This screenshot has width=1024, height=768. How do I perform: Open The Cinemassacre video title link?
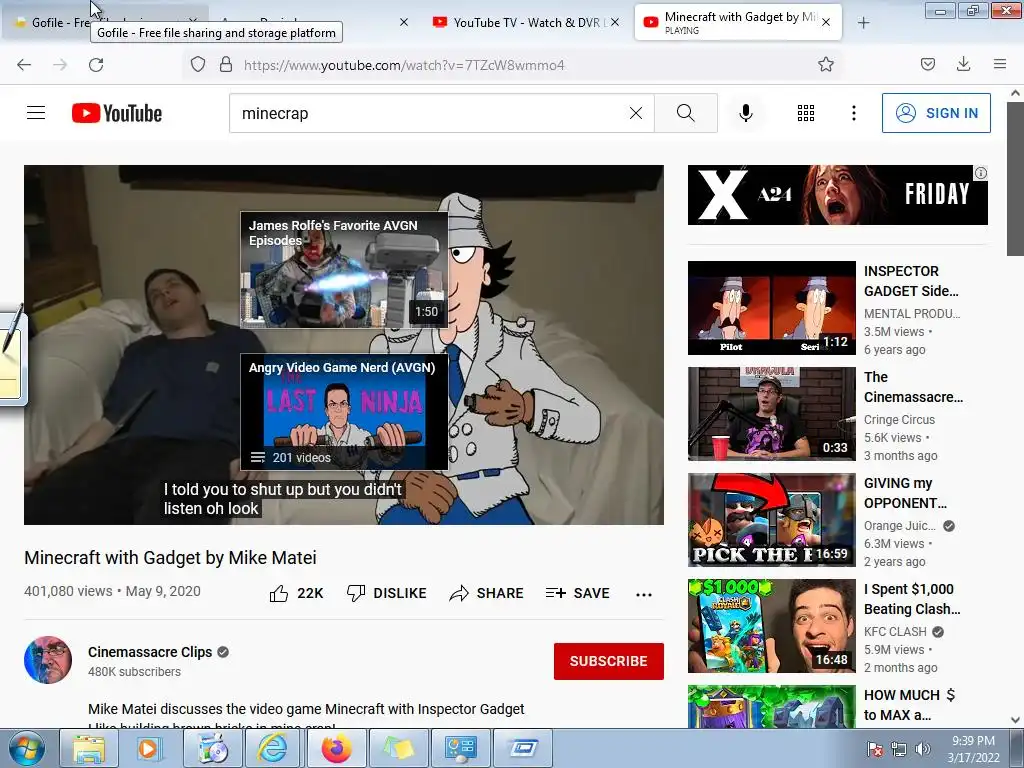(x=913, y=387)
